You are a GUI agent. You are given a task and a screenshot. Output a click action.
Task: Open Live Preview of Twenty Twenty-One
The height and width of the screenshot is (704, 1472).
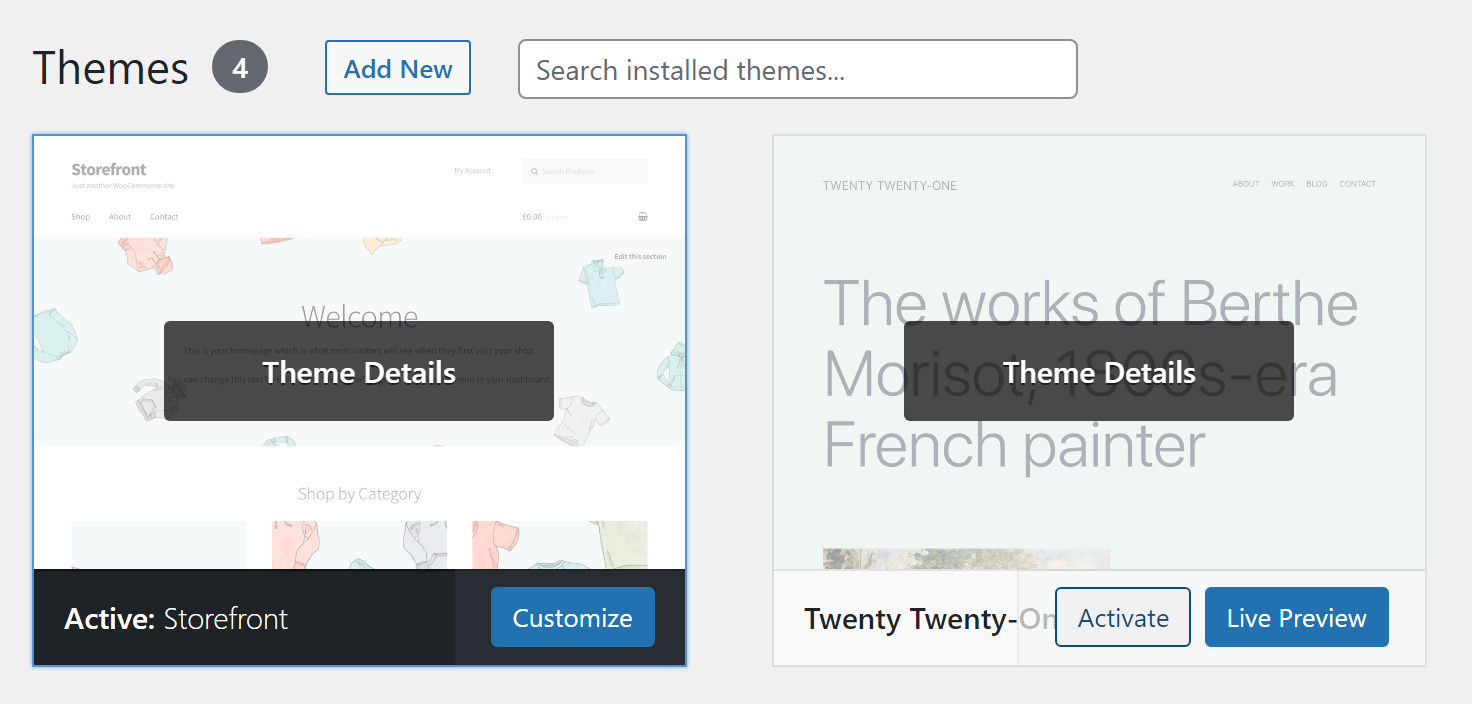pos(1297,617)
